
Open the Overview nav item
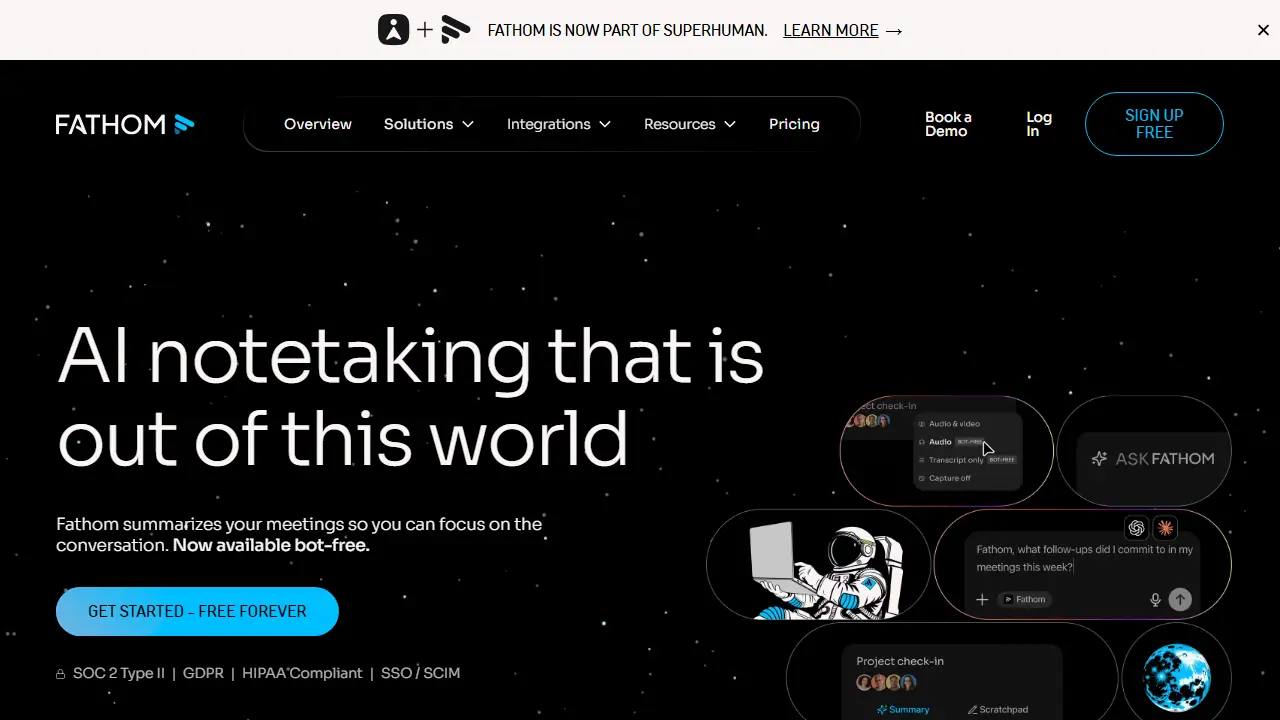[x=318, y=124]
